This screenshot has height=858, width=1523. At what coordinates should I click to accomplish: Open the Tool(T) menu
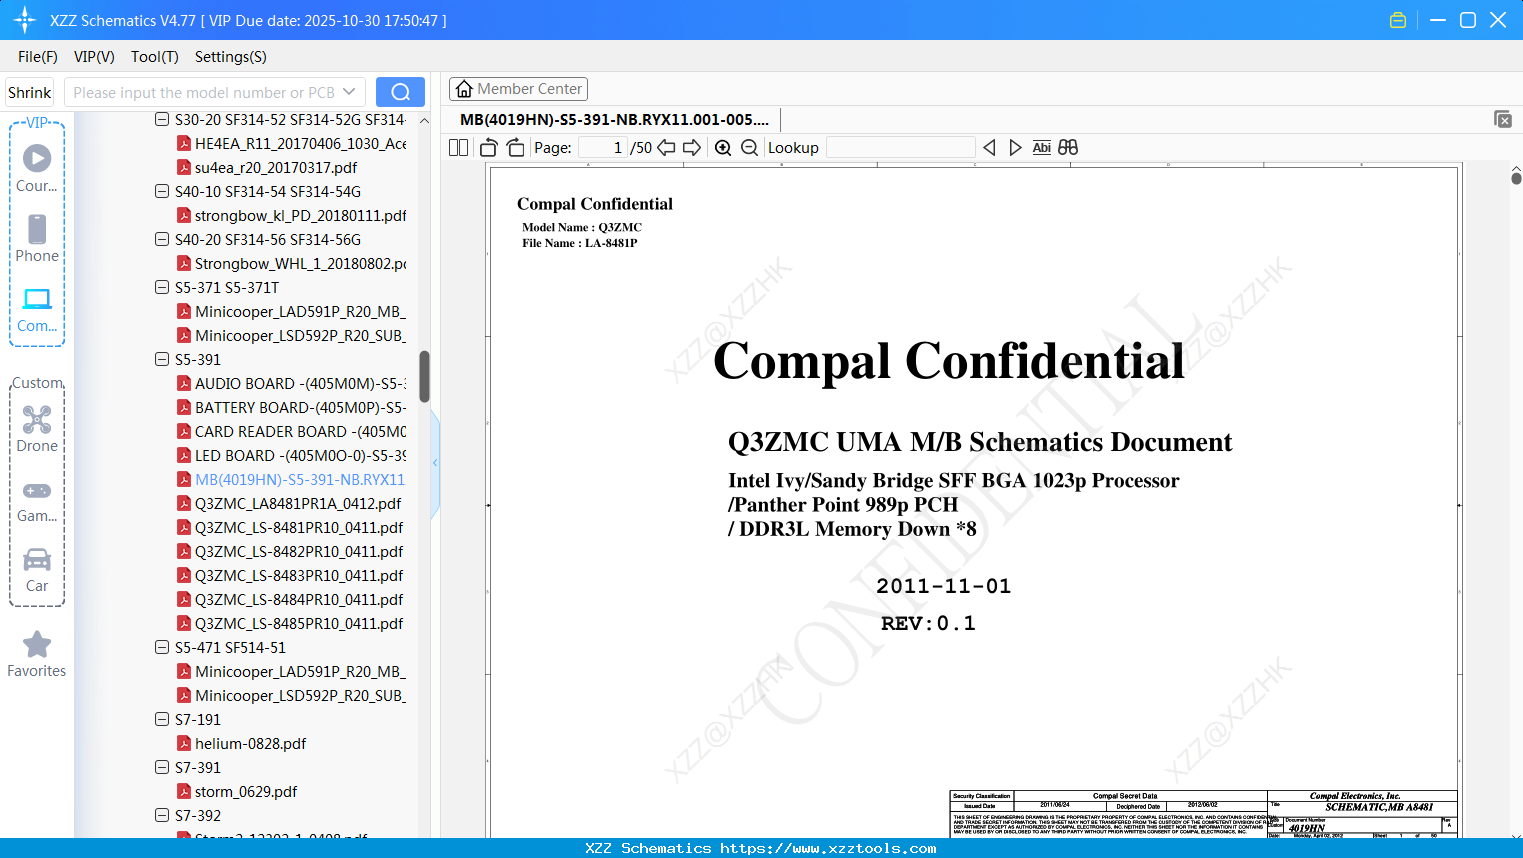(155, 57)
